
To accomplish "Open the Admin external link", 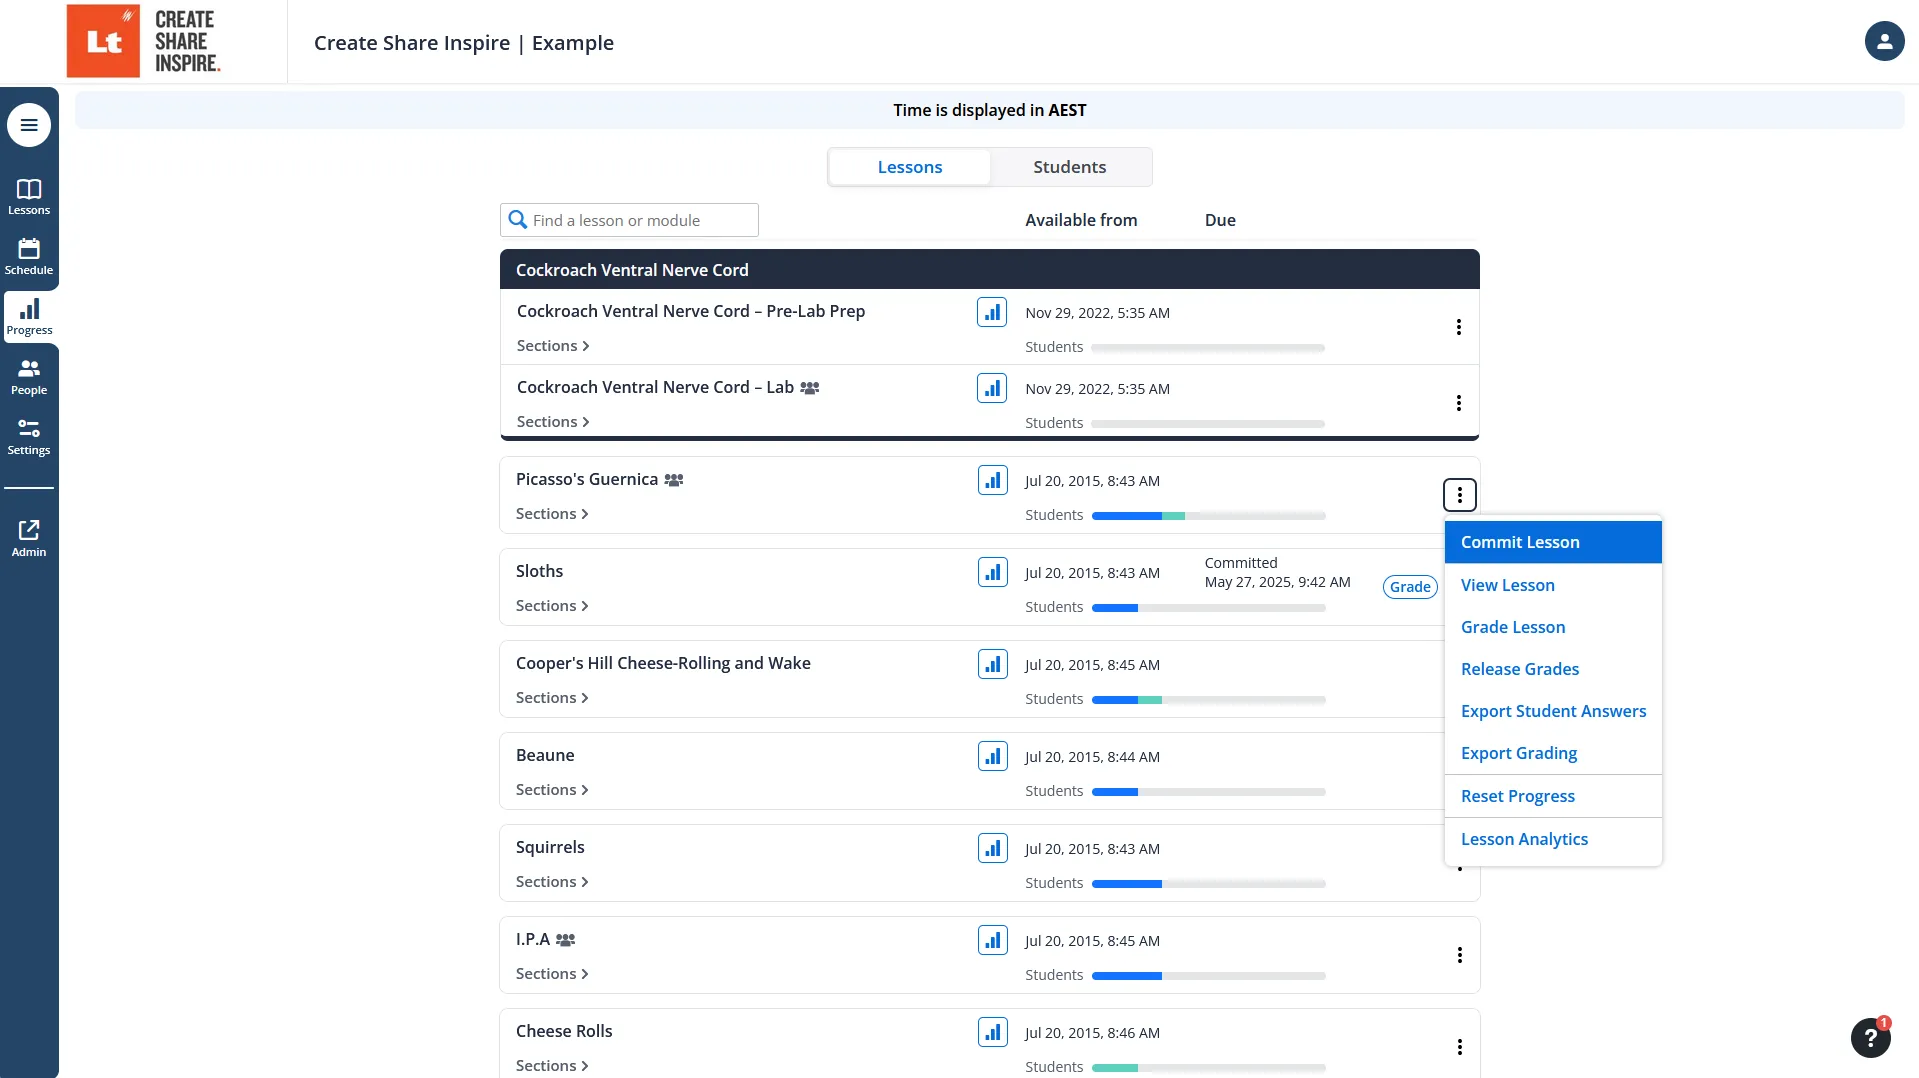I will point(29,538).
